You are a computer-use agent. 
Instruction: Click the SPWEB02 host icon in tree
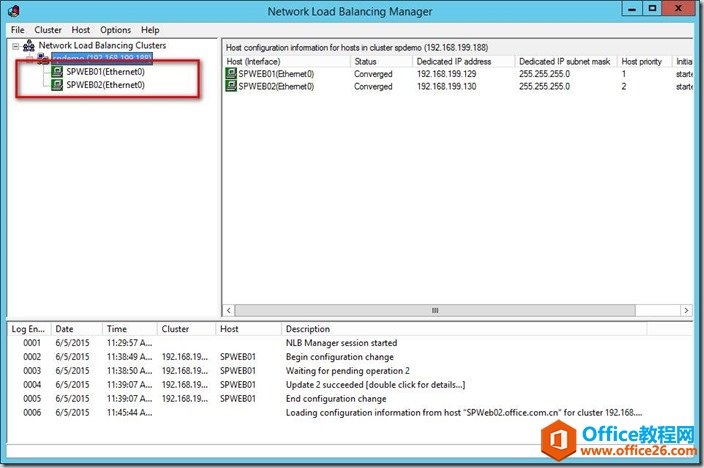point(57,84)
